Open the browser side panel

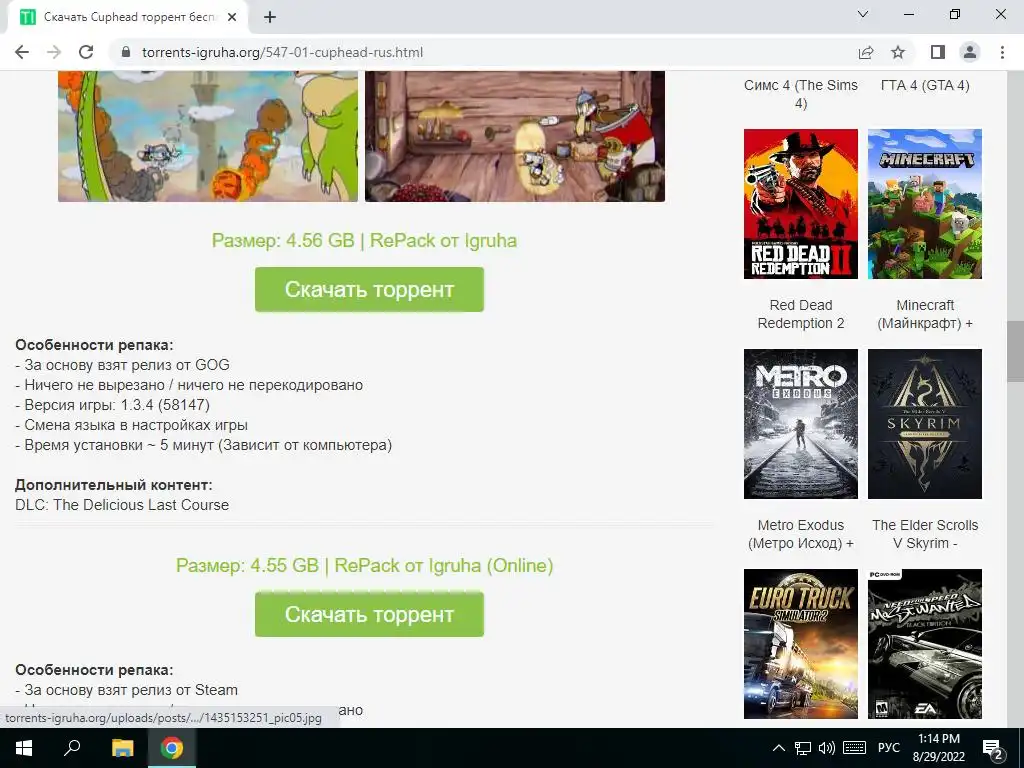pos(938,52)
